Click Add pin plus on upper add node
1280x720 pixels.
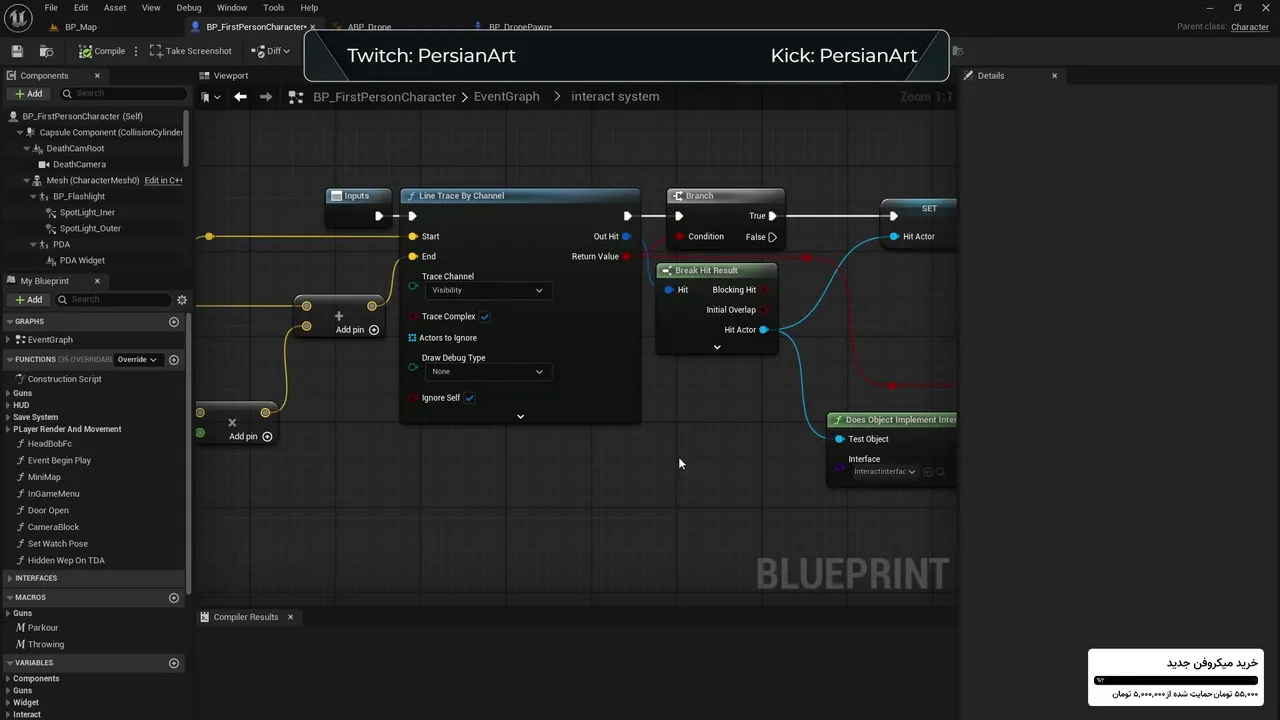[374, 330]
